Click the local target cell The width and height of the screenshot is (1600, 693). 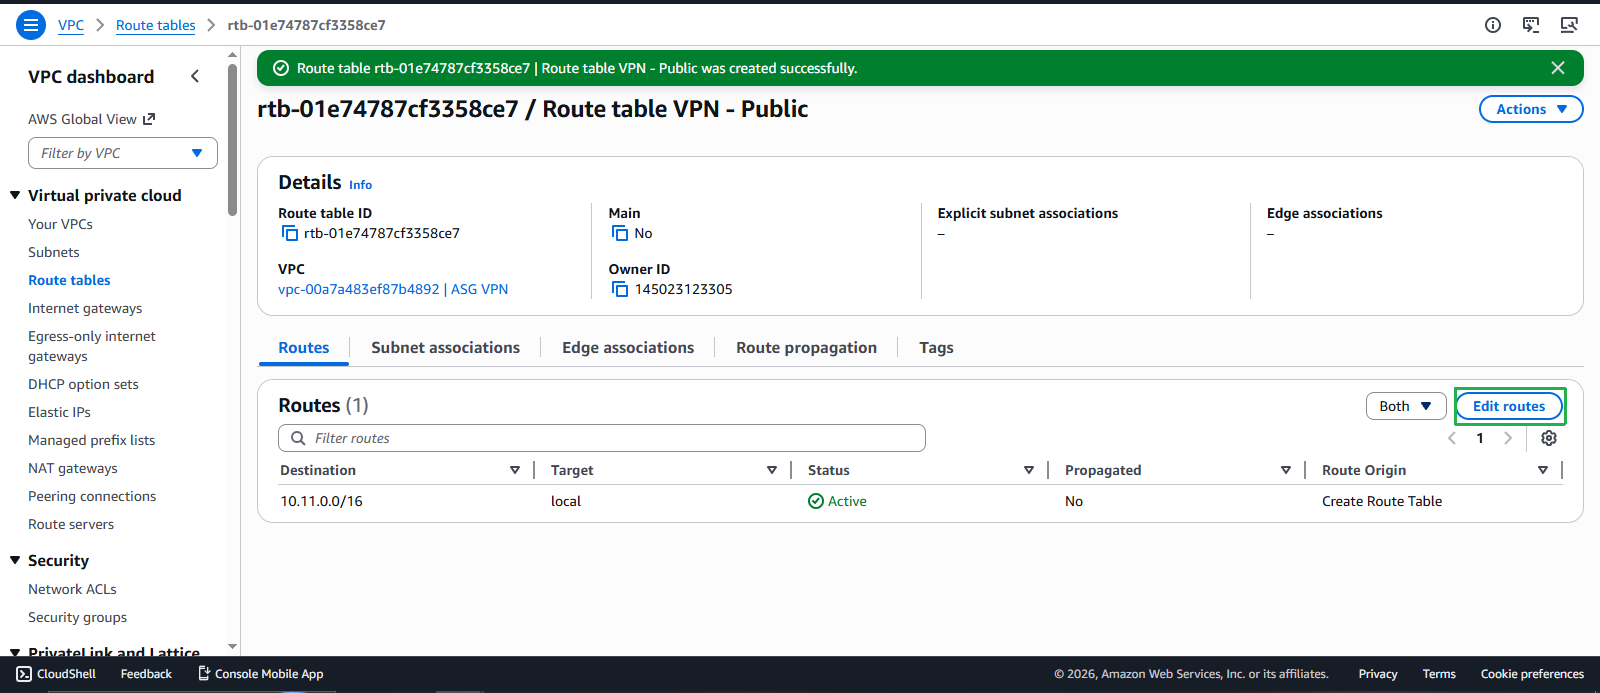click(x=566, y=501)
